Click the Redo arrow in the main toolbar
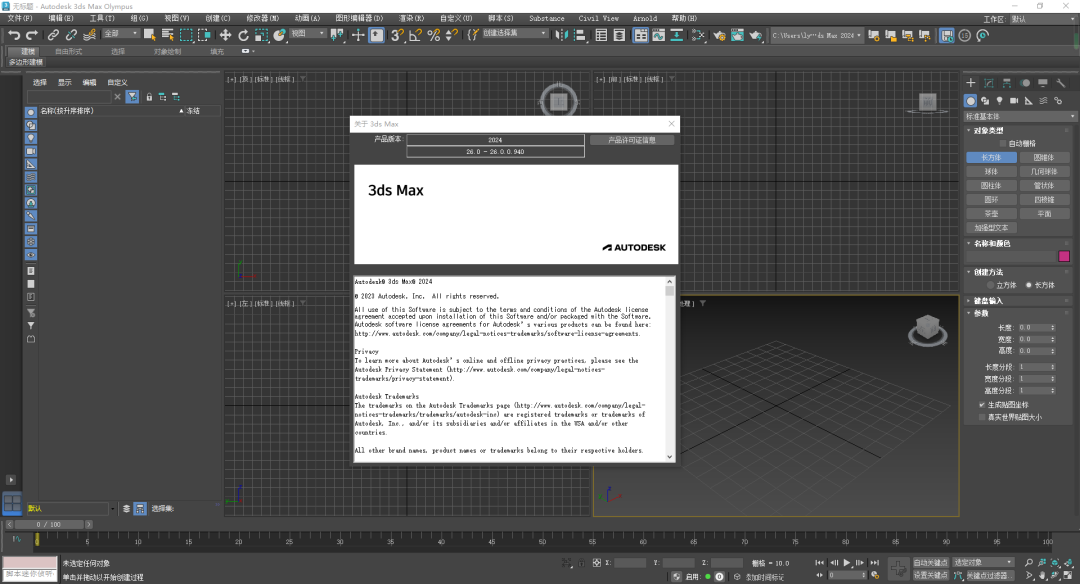1080x584 pixels. 32,34
